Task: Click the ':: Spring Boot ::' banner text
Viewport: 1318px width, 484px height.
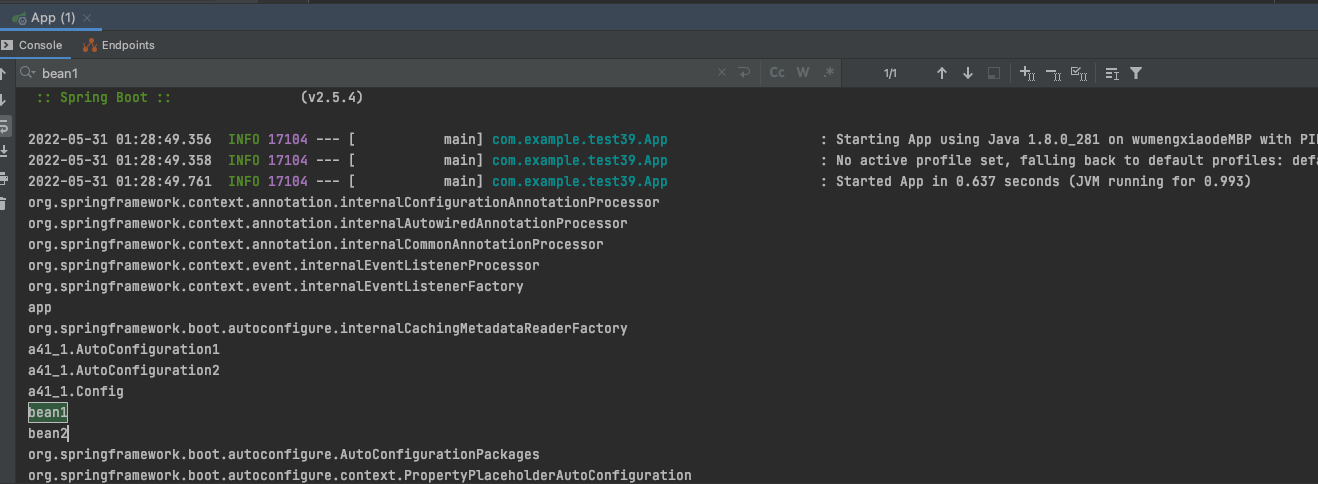Action: point(103,98)
